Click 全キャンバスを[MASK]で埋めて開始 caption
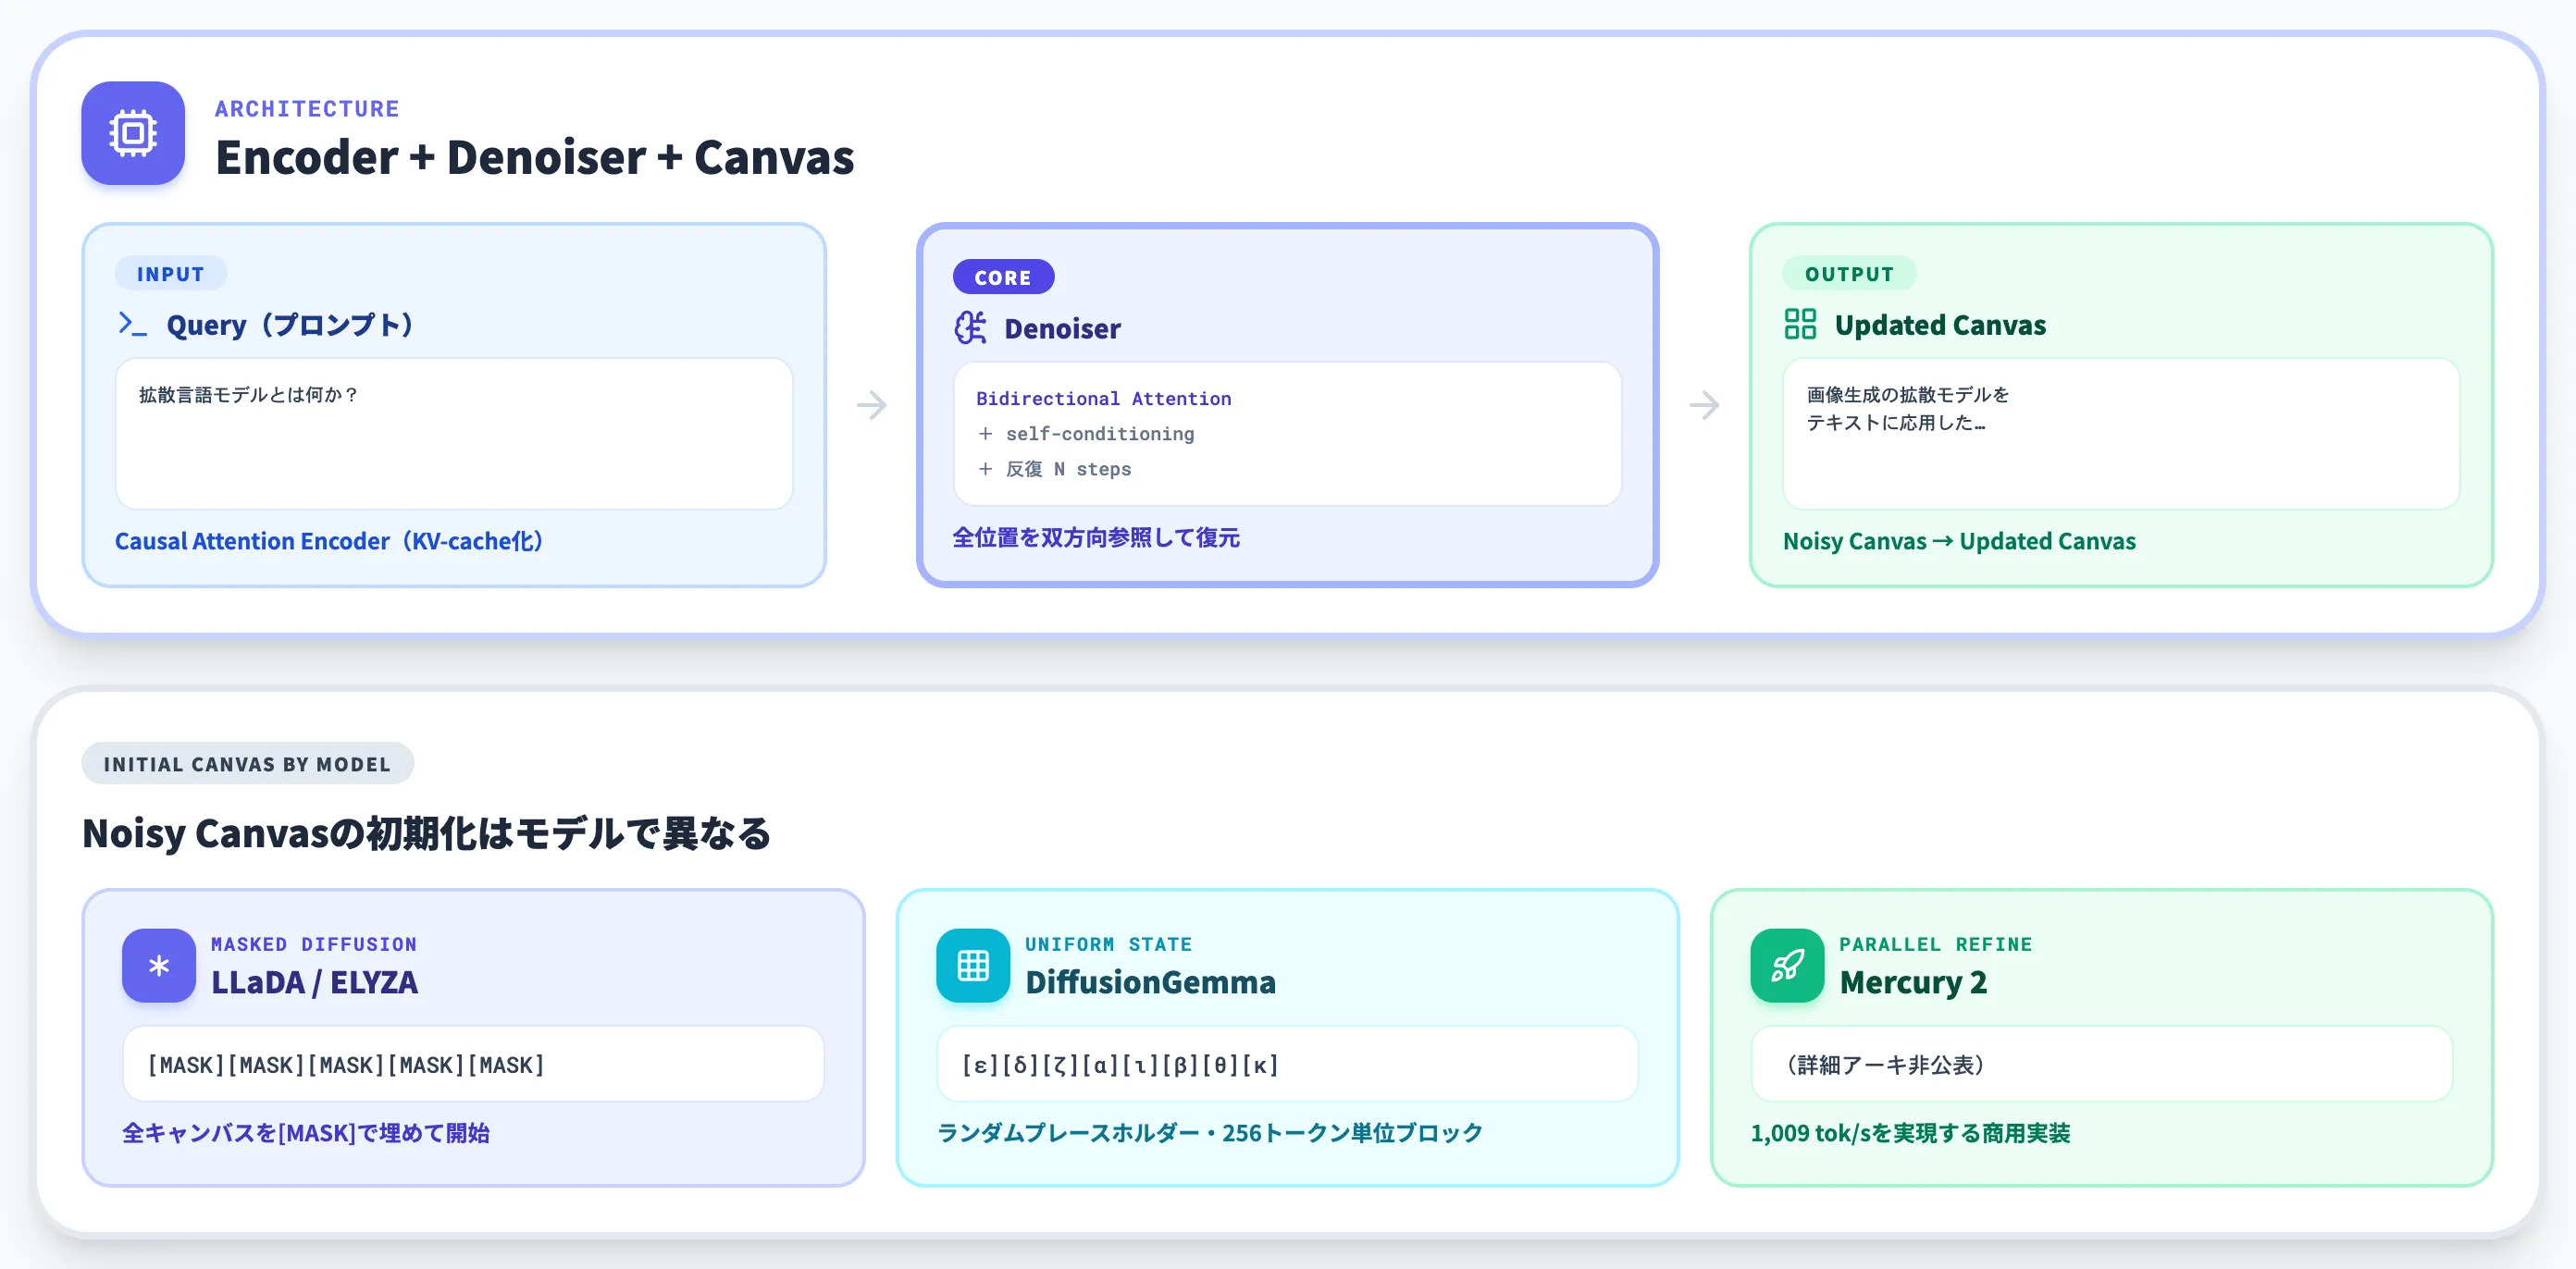Image resolution: width=2576 pixels, height=1269 pixels. (x=306, y=1133)
